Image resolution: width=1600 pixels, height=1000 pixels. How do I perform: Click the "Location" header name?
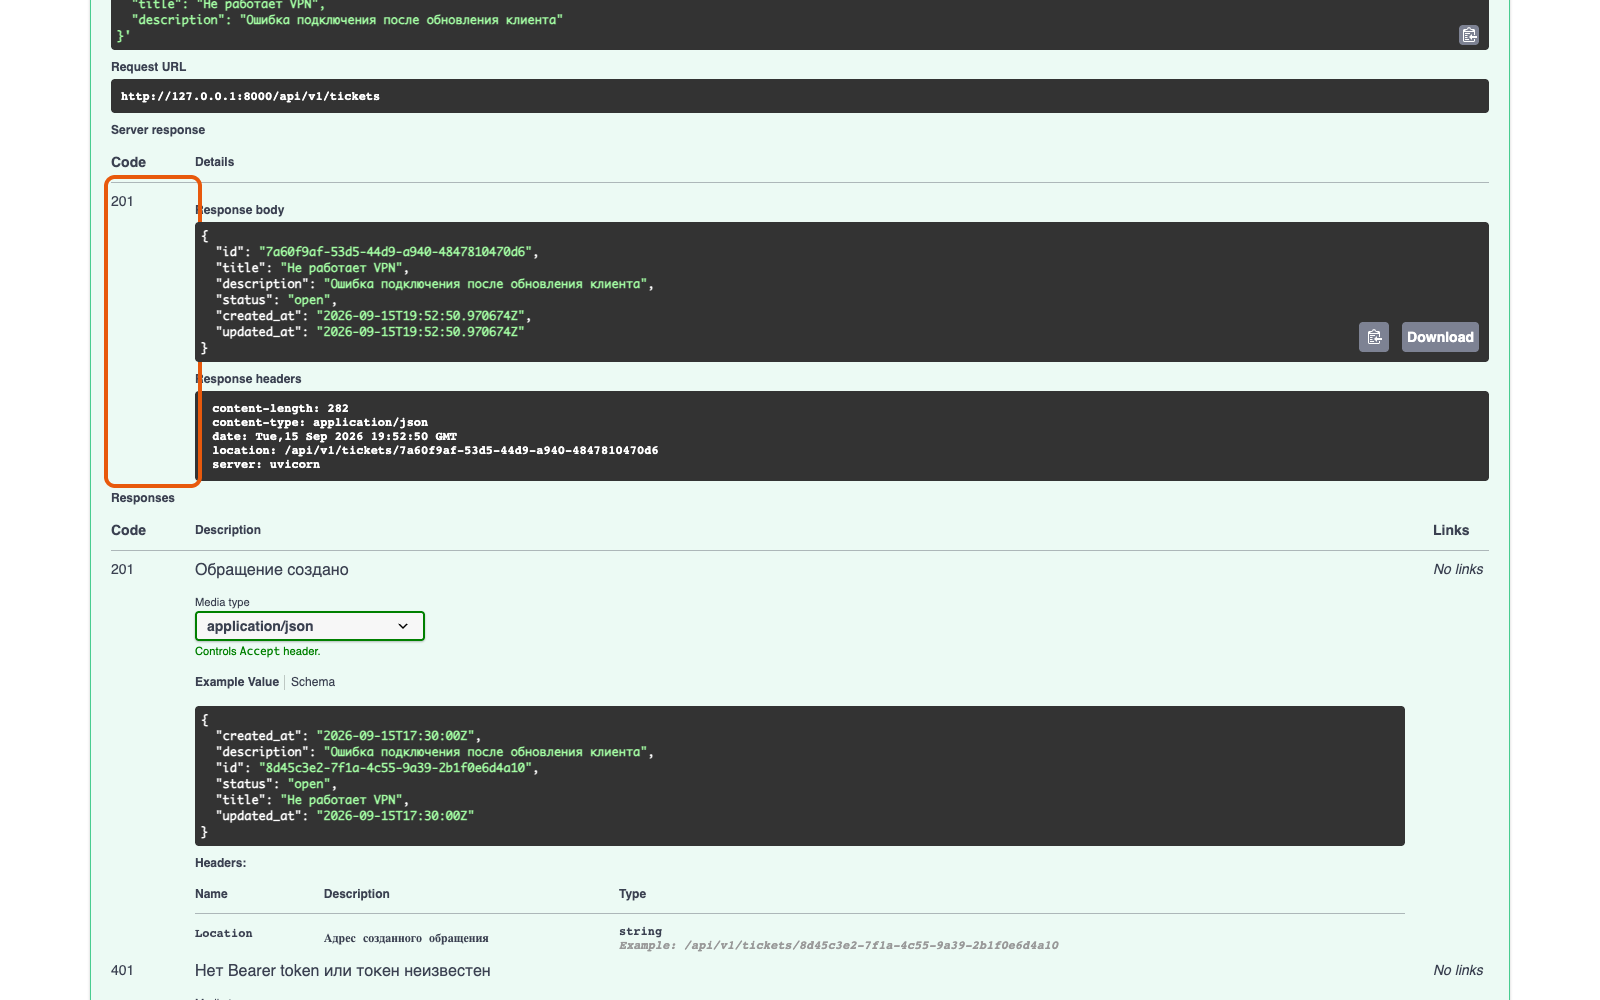pyautogui.click(x=224, y=933)
